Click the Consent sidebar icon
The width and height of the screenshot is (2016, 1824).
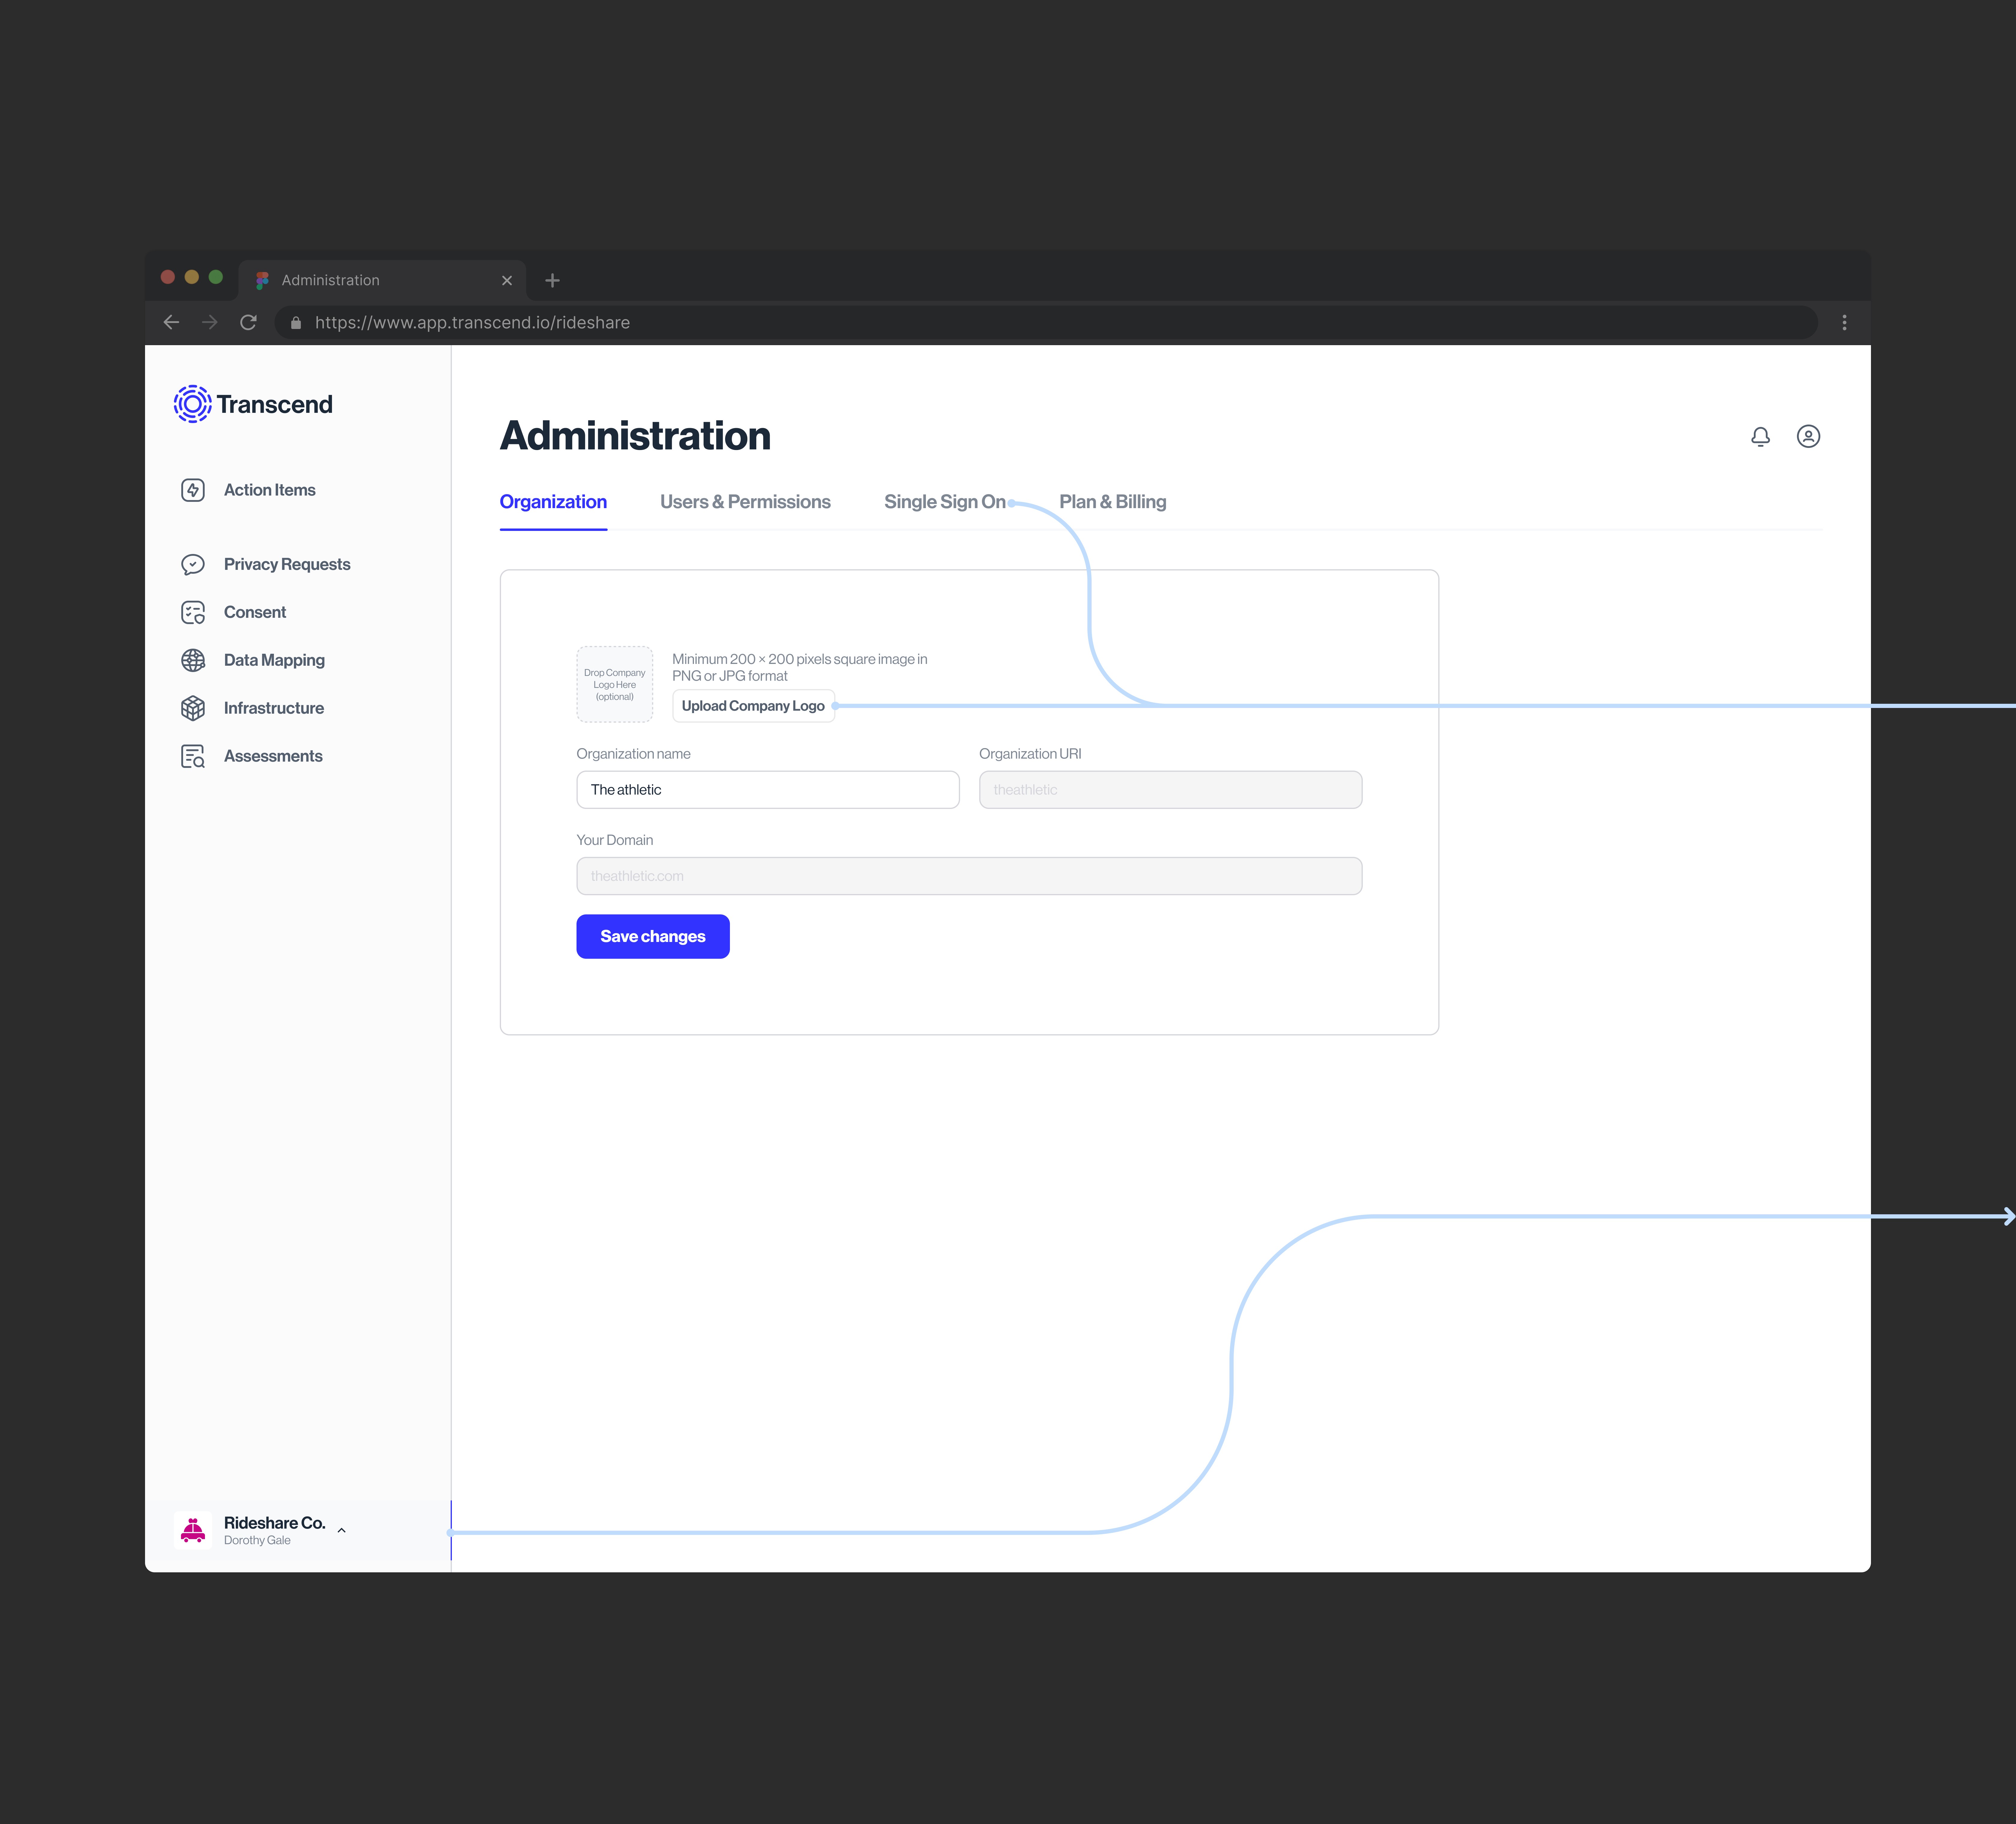tap(193, 612)
